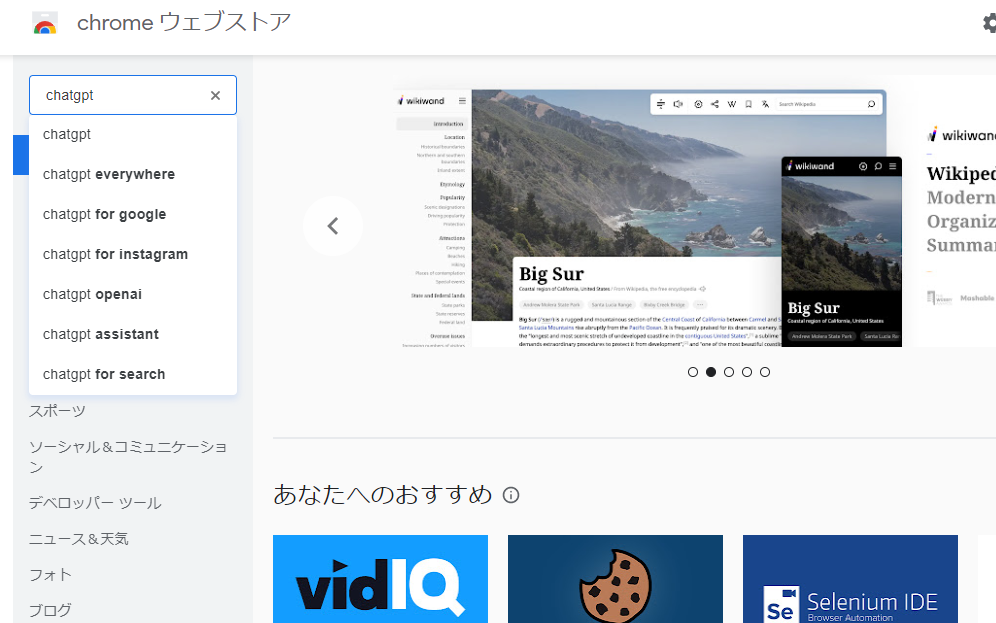Select the first carousel dot
Screen dimensions: 996x623
693,372
